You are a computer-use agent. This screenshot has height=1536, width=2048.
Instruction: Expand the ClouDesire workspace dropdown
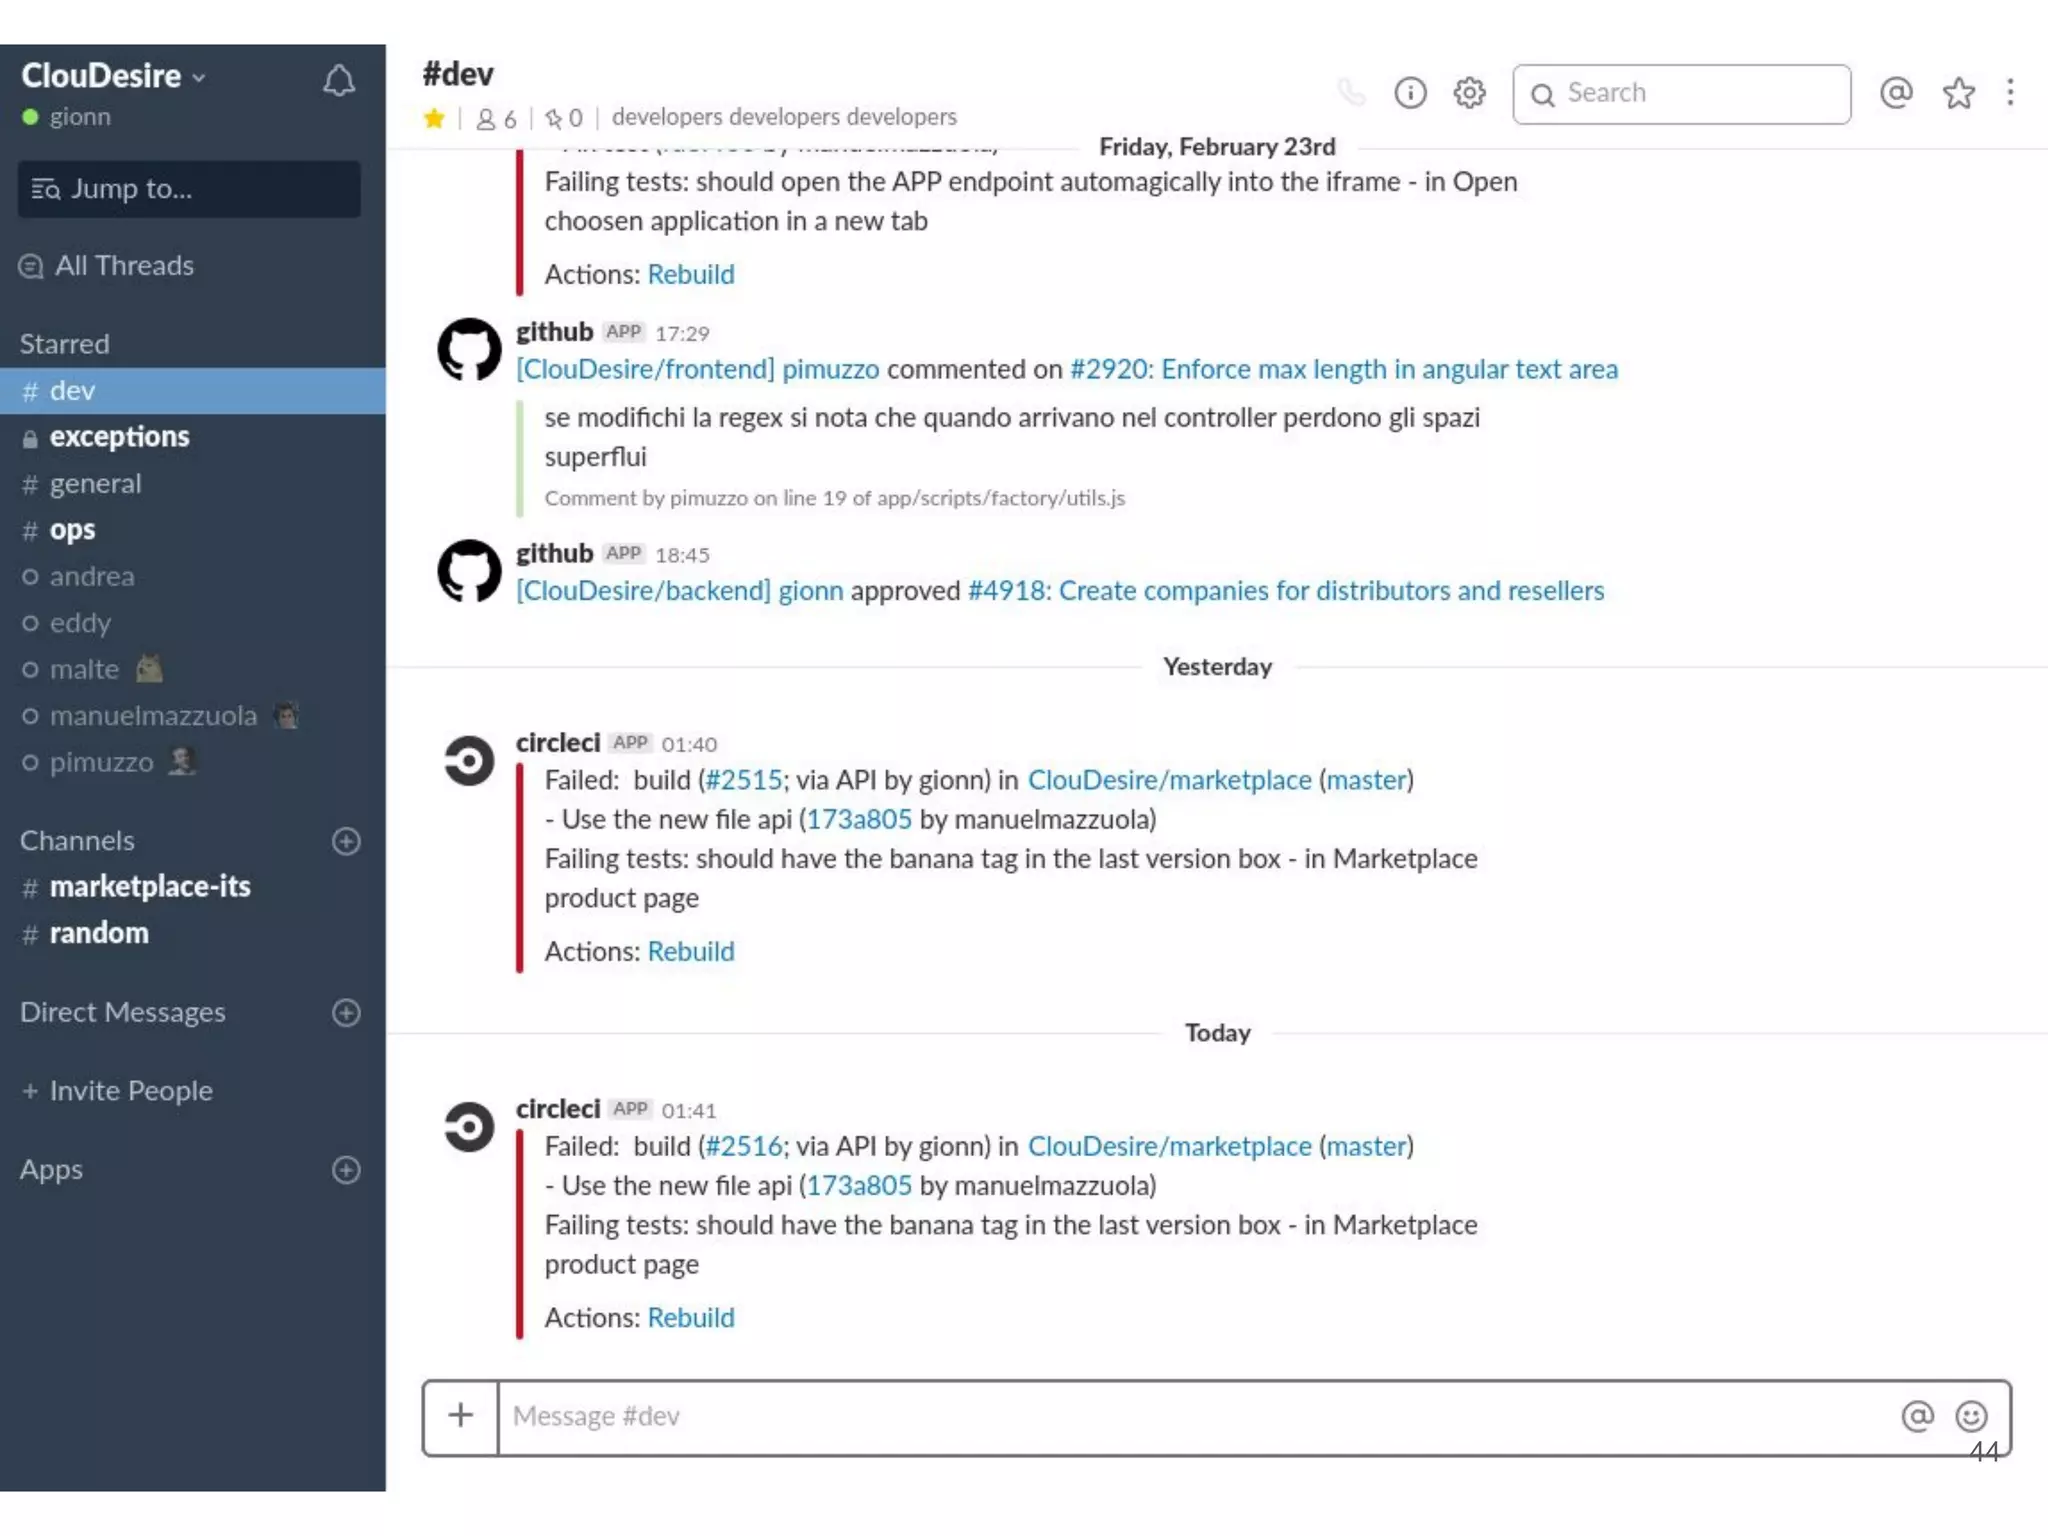(x=112, y=76)
